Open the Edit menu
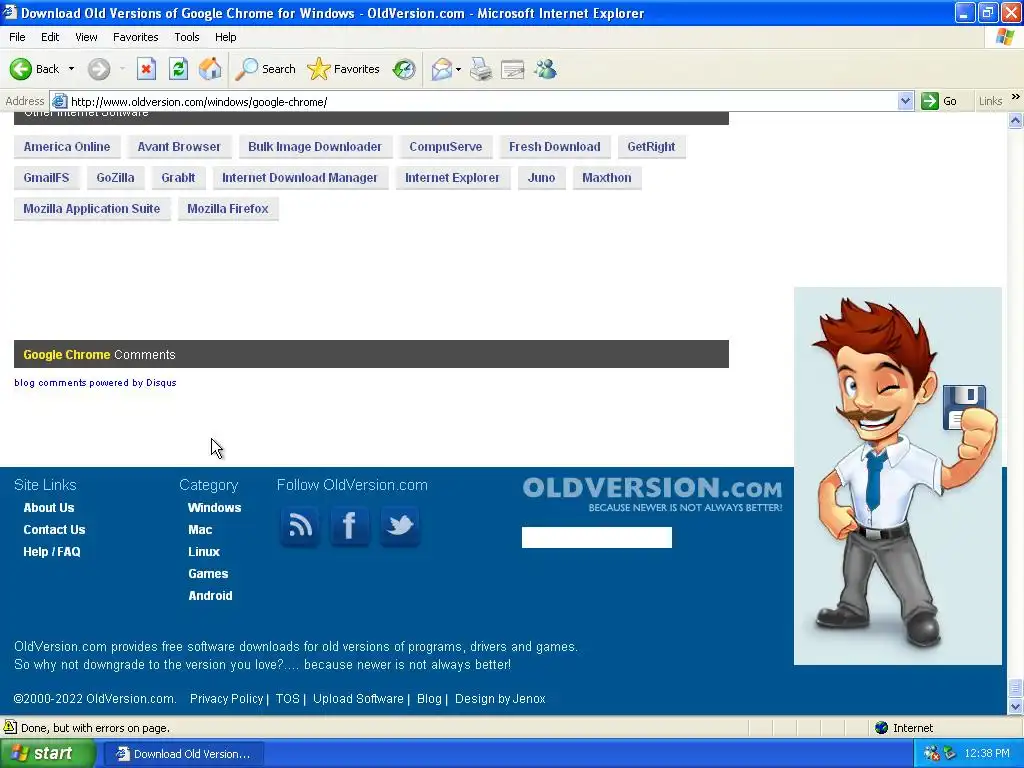This screenshot has height=768, width=1024. point(50,37)
